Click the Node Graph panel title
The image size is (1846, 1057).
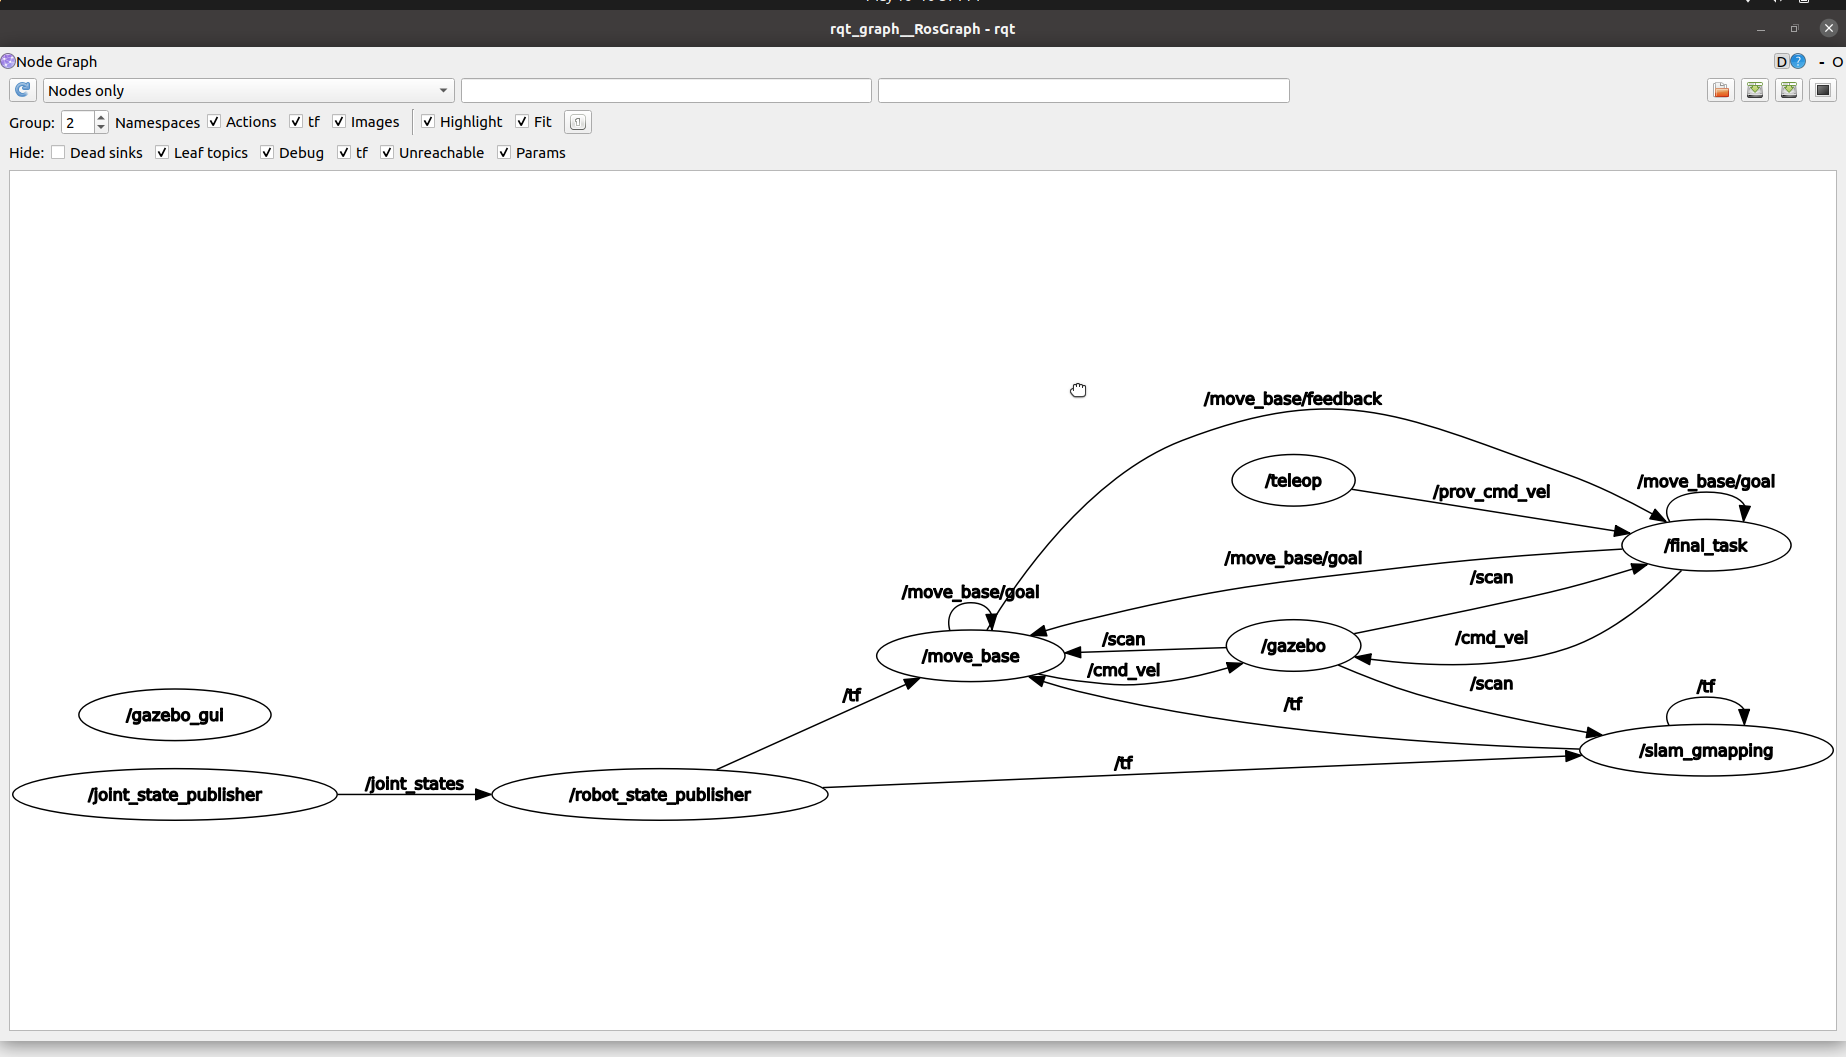point(56,61)
